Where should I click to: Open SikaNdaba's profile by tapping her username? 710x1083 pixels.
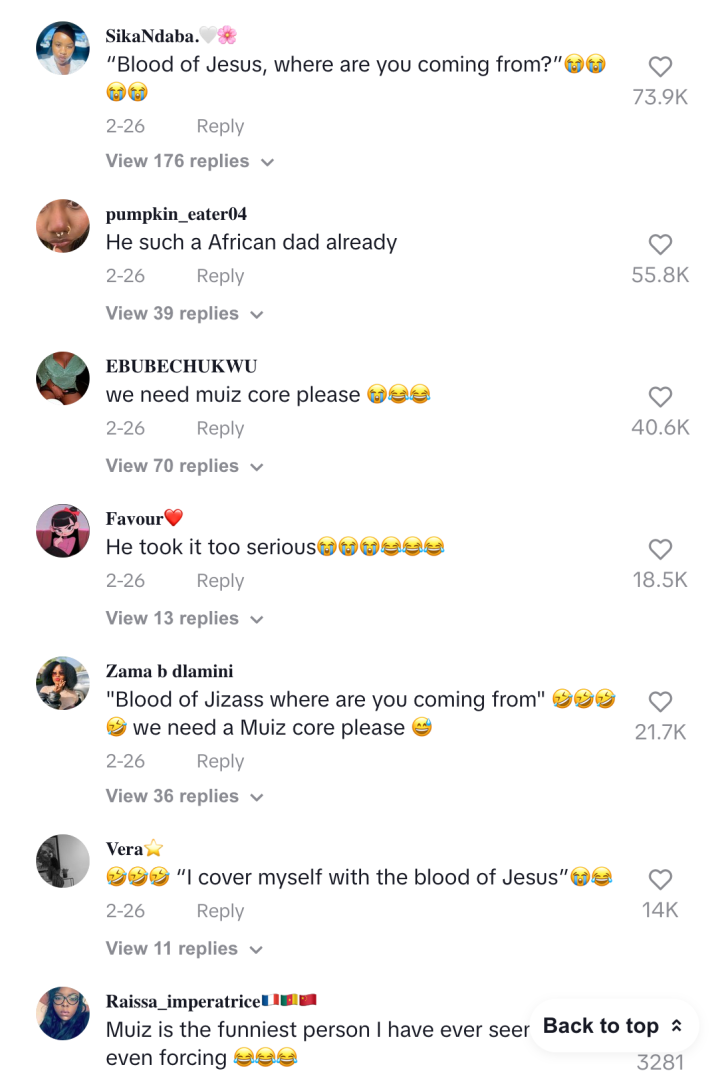pos(155,34)
